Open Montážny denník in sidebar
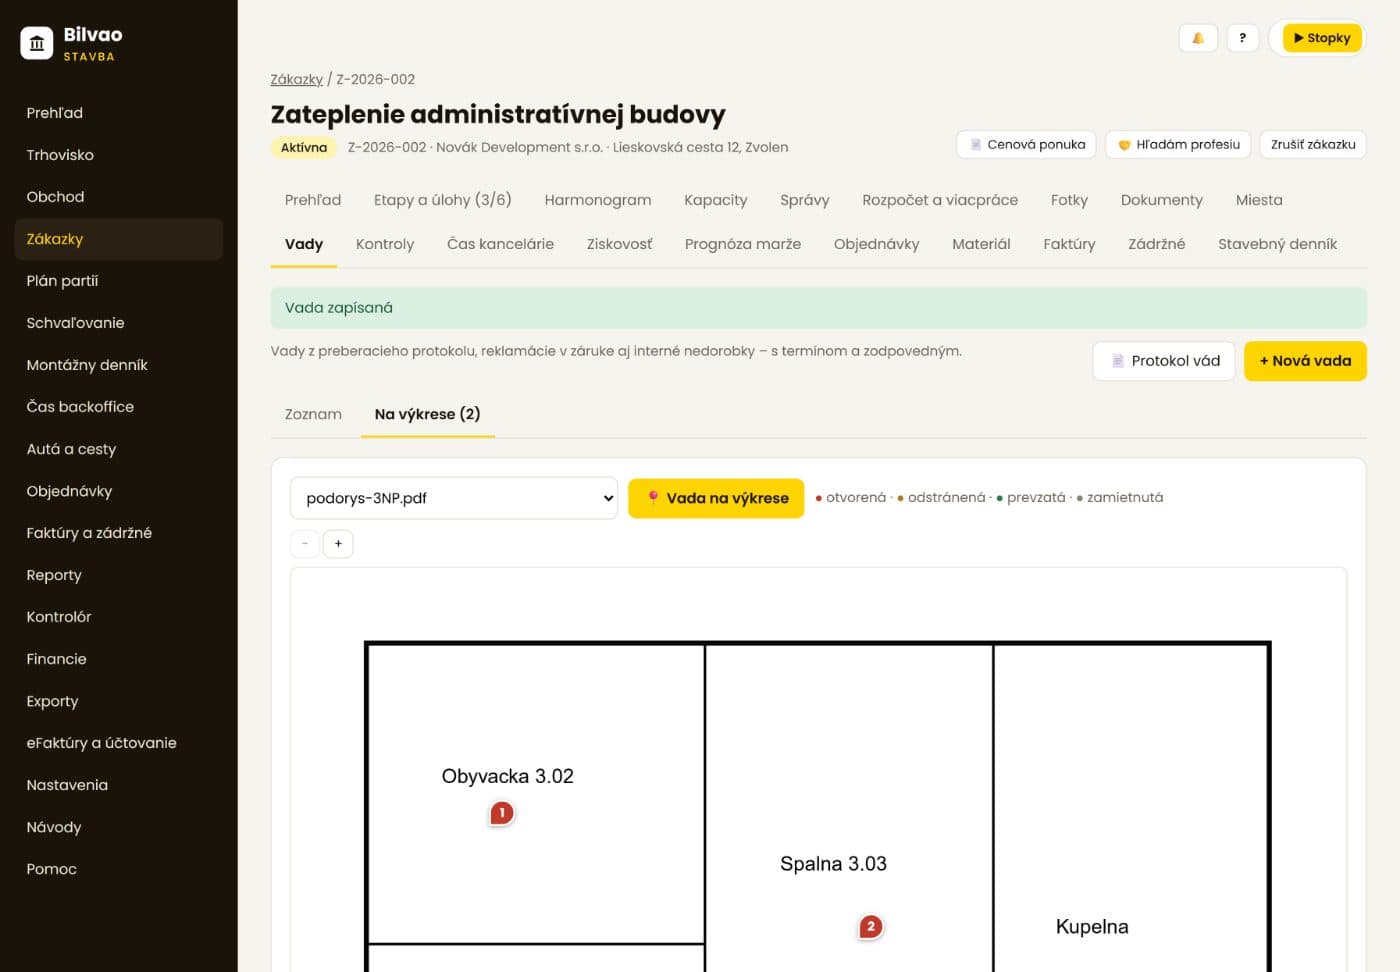1400x972 pixels. pyautogui.click(x=118, y=365)
